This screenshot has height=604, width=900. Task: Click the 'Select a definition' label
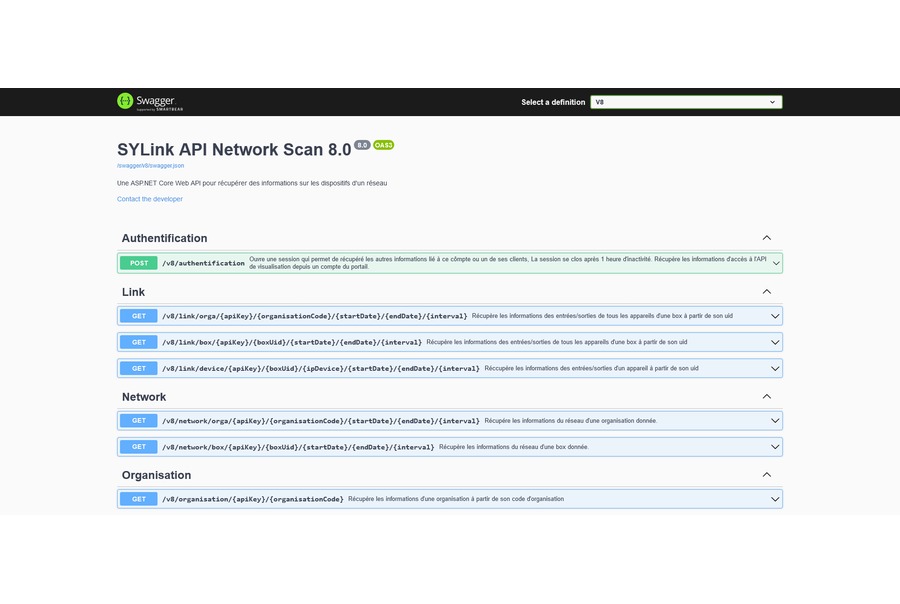click(553, 102)
